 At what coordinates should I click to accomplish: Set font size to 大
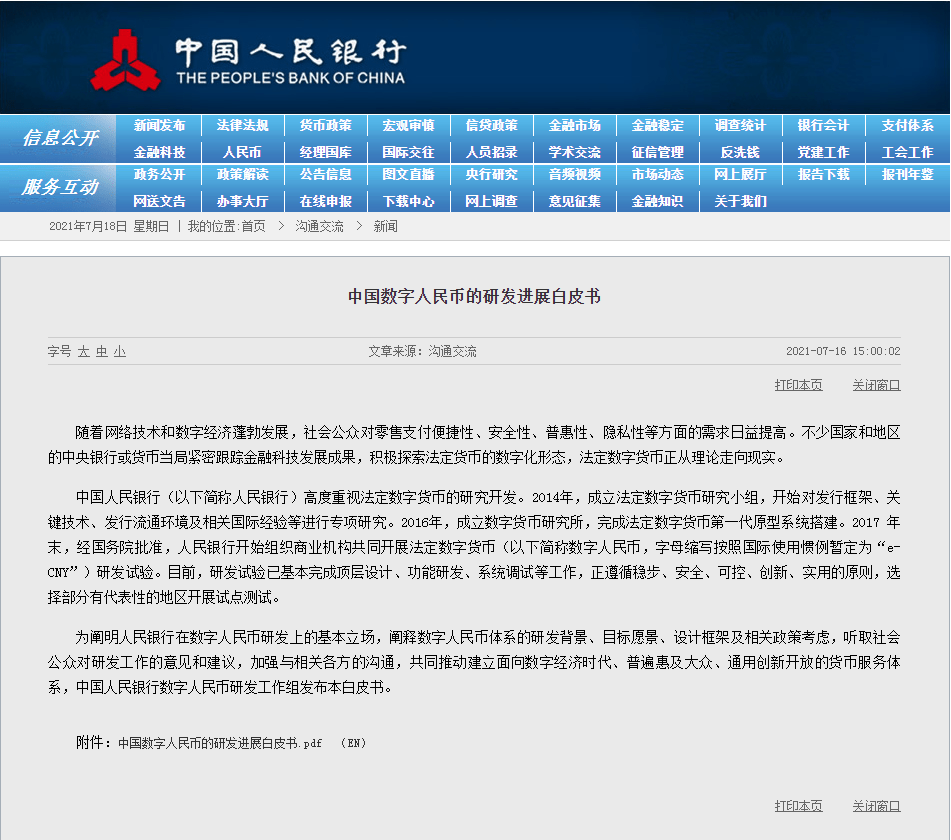[83, 352]
